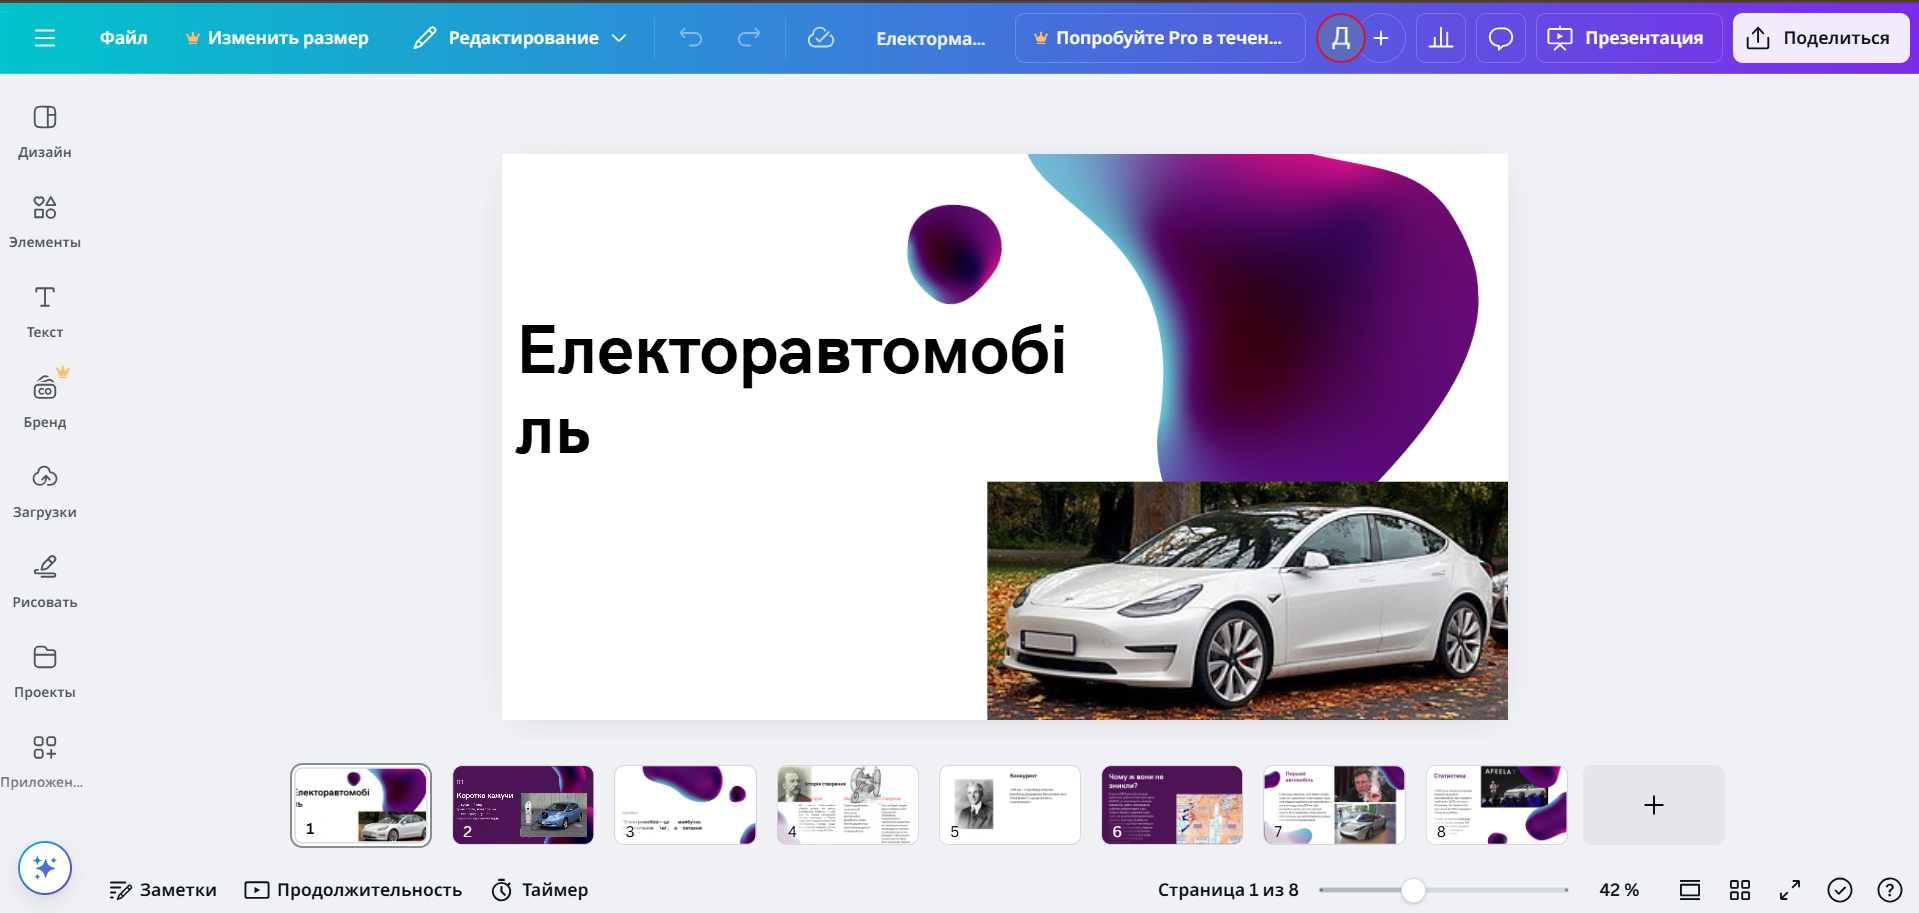Viewport: 1919px width, 913px height.
Task: Click Изменить размер in top bar
Action: pos(277,38)
